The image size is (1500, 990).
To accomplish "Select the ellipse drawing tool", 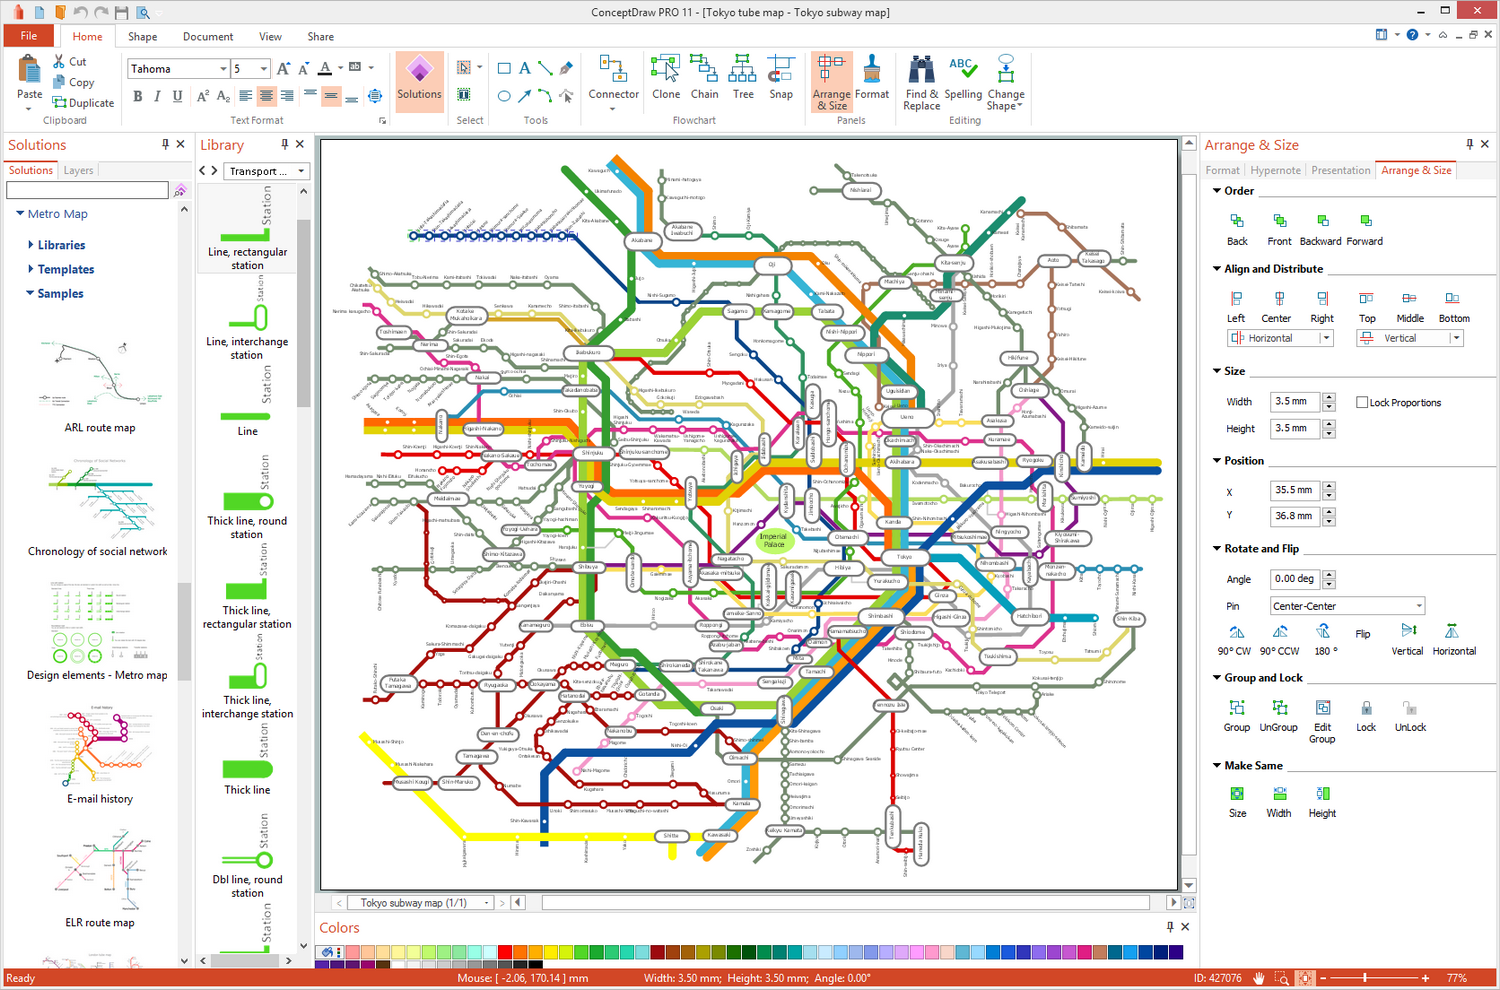I will point(504,96).
